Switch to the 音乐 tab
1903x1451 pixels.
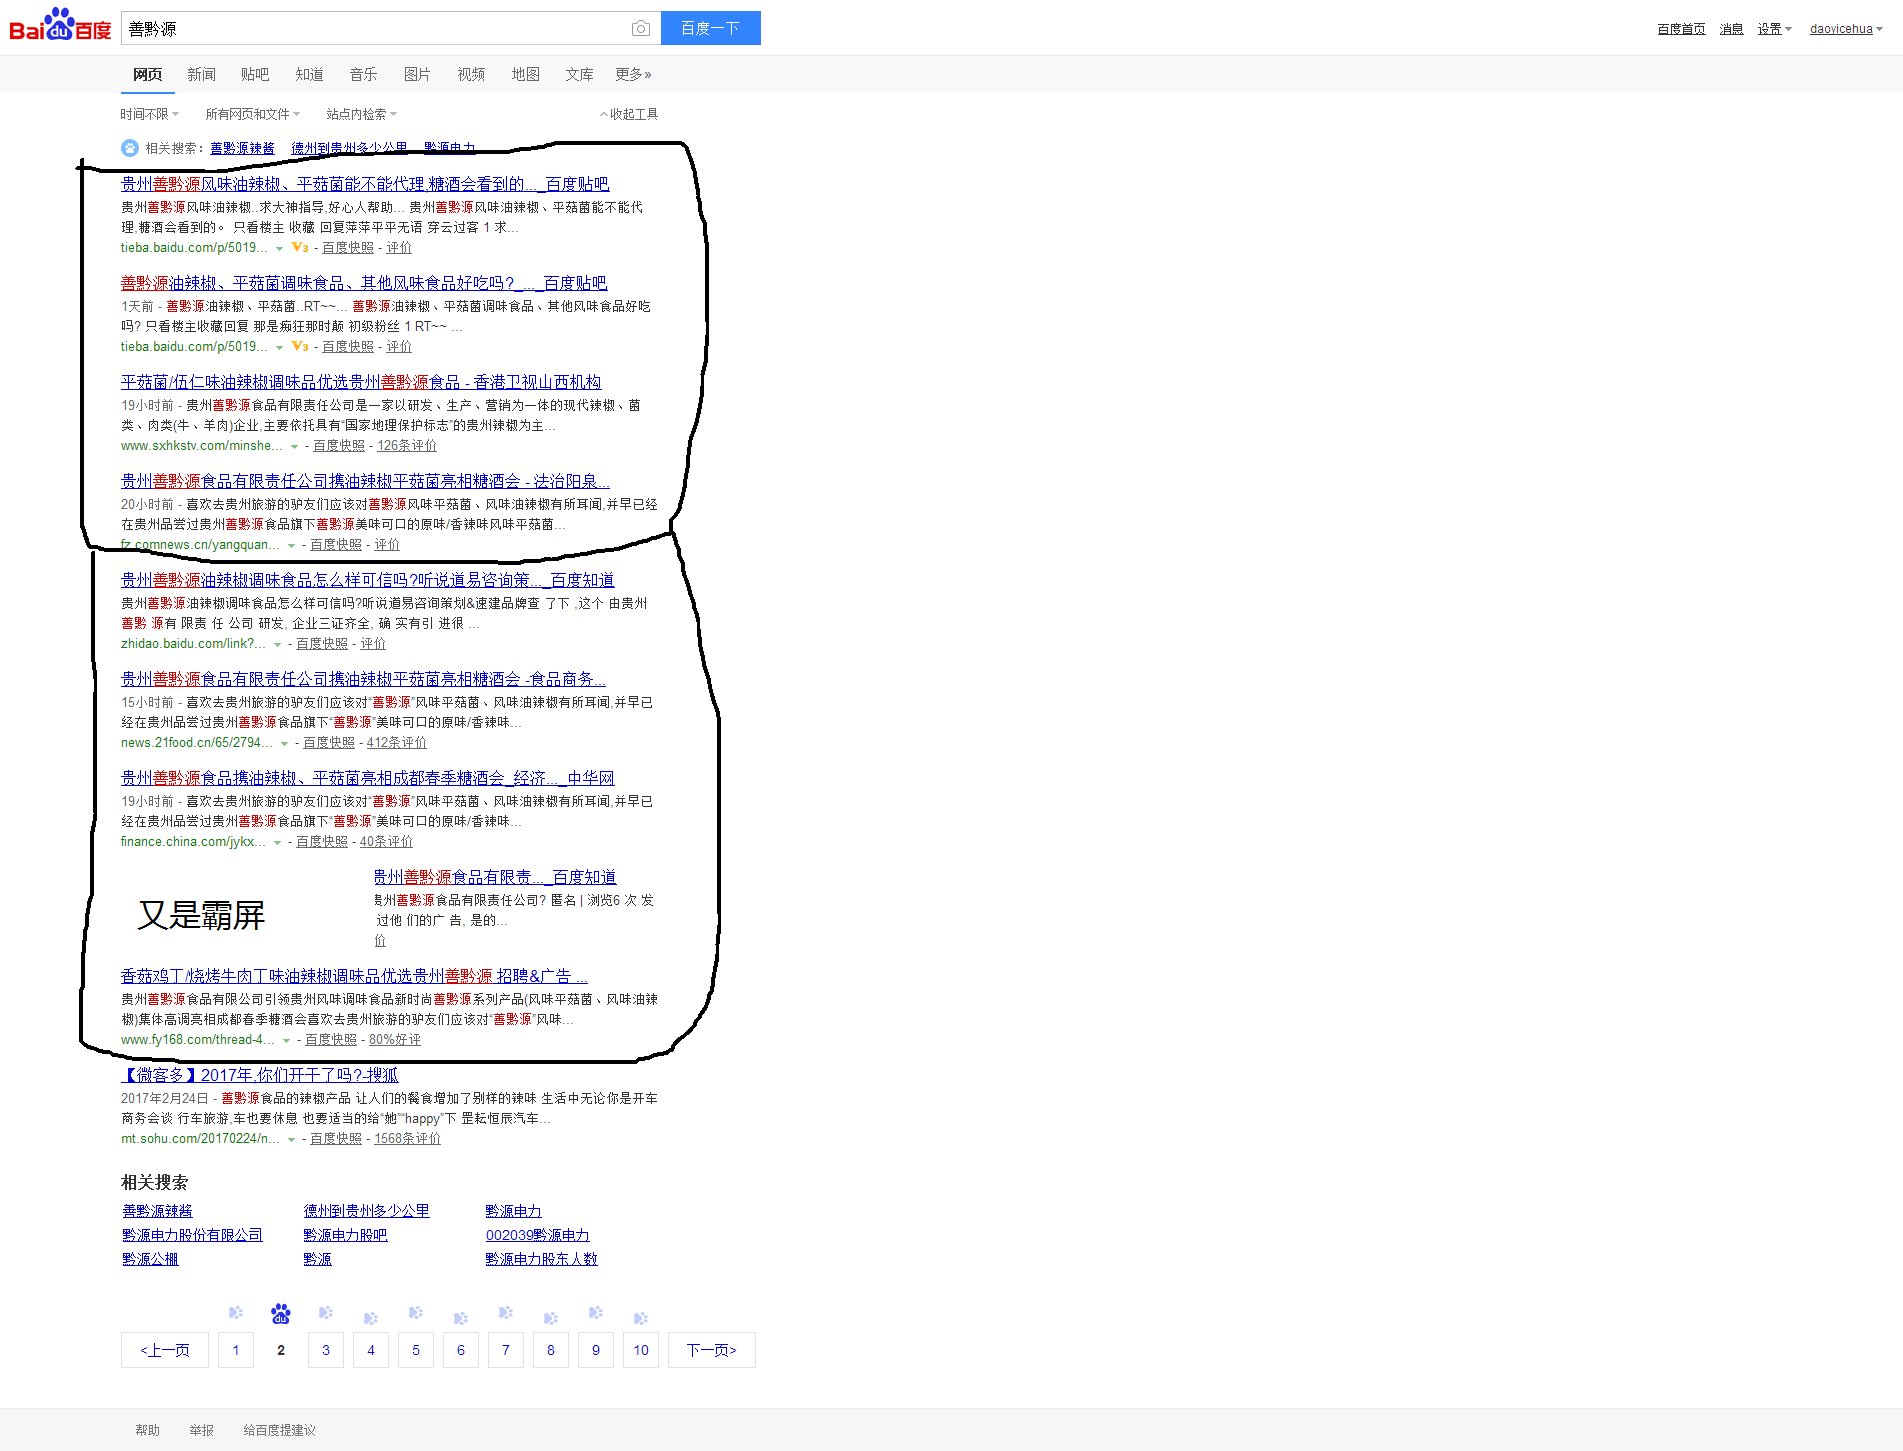click(363, 74)
